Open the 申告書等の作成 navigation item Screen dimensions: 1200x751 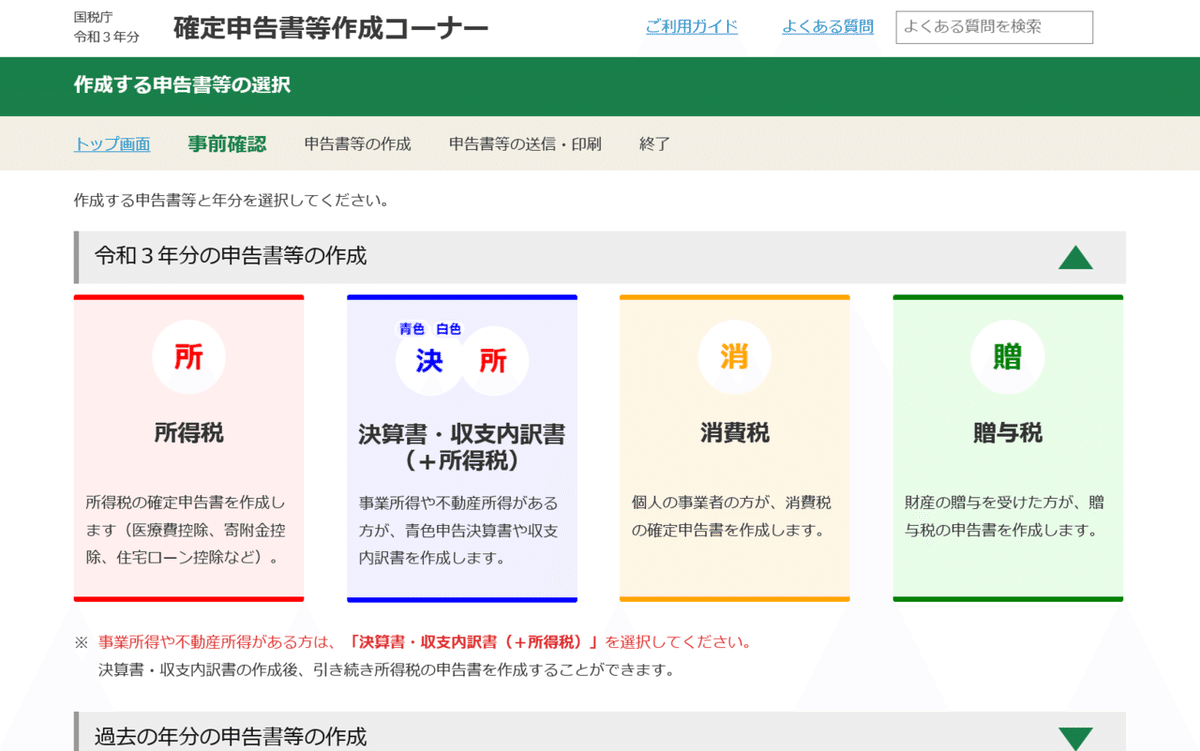(358, 143)
